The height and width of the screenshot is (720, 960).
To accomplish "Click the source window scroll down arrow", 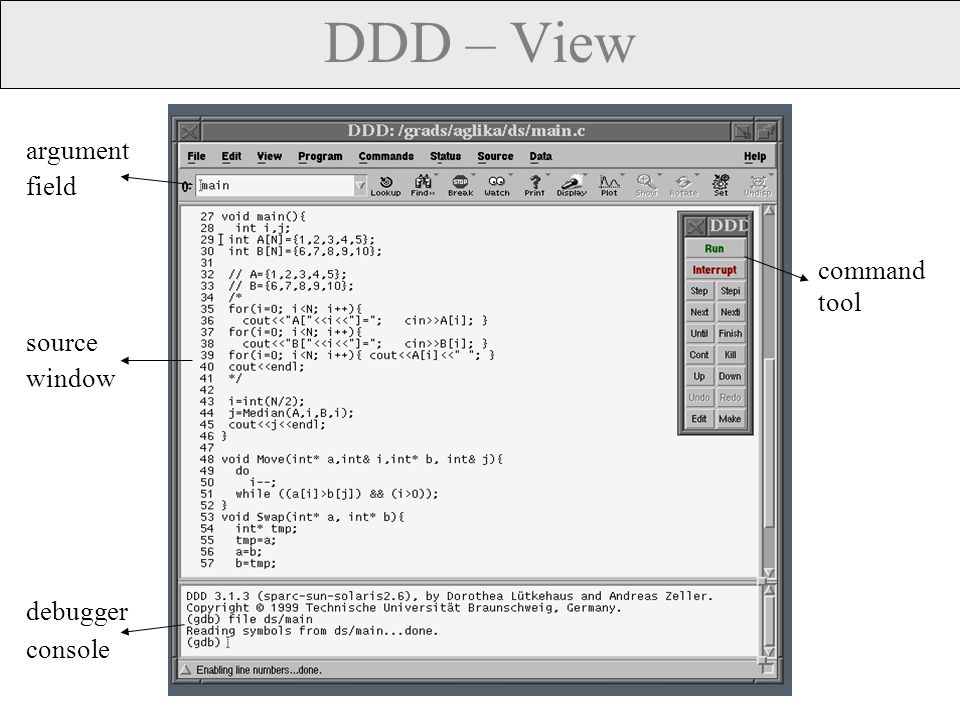I will [x=769, y=573].
